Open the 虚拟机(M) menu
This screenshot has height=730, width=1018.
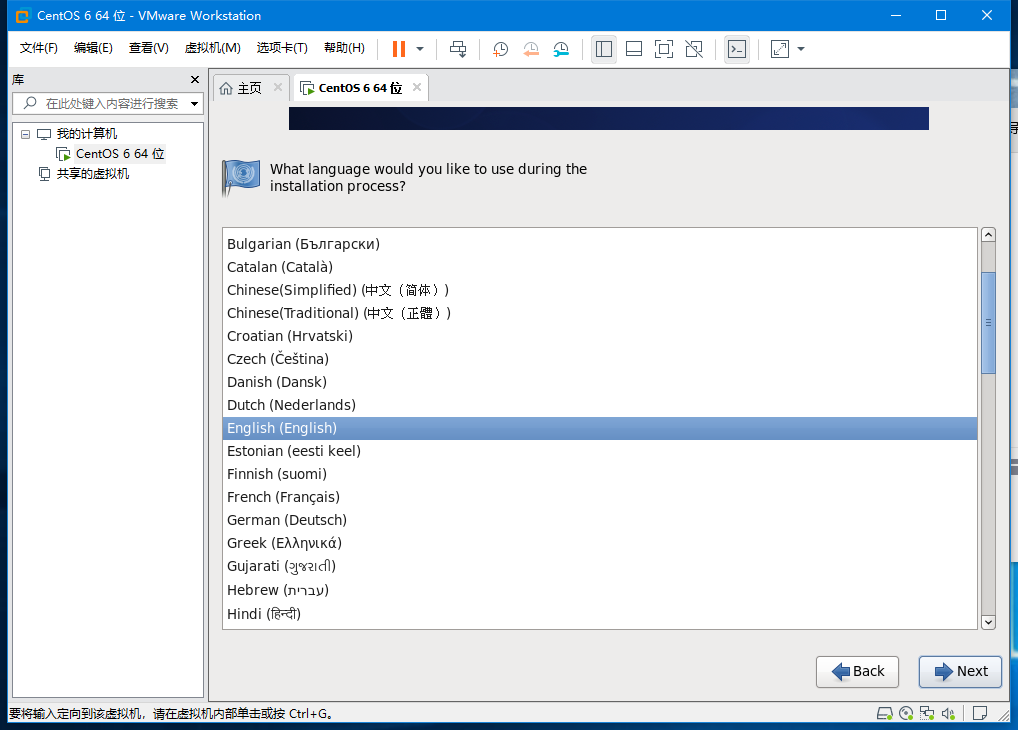pyautogui.click(x=212, y=48)
